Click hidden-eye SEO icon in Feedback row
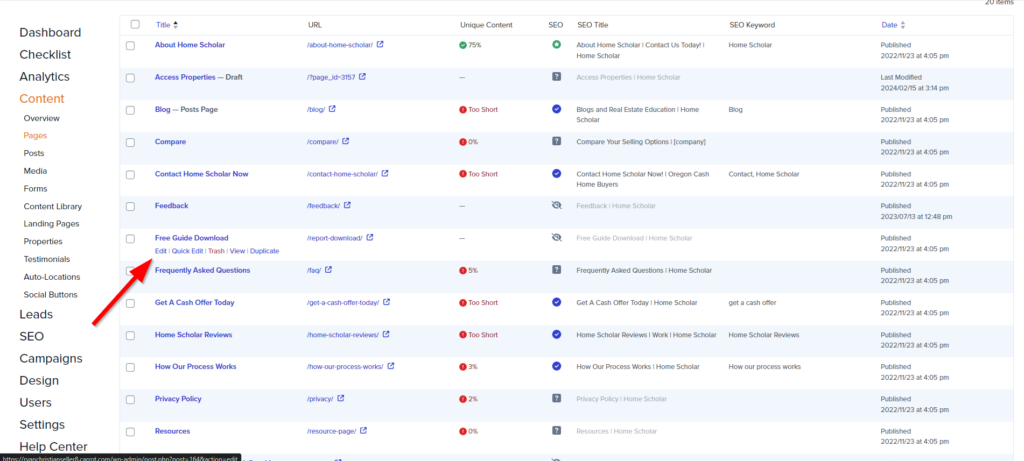This screenshot has width=1024, height=461. pos(556,205)
